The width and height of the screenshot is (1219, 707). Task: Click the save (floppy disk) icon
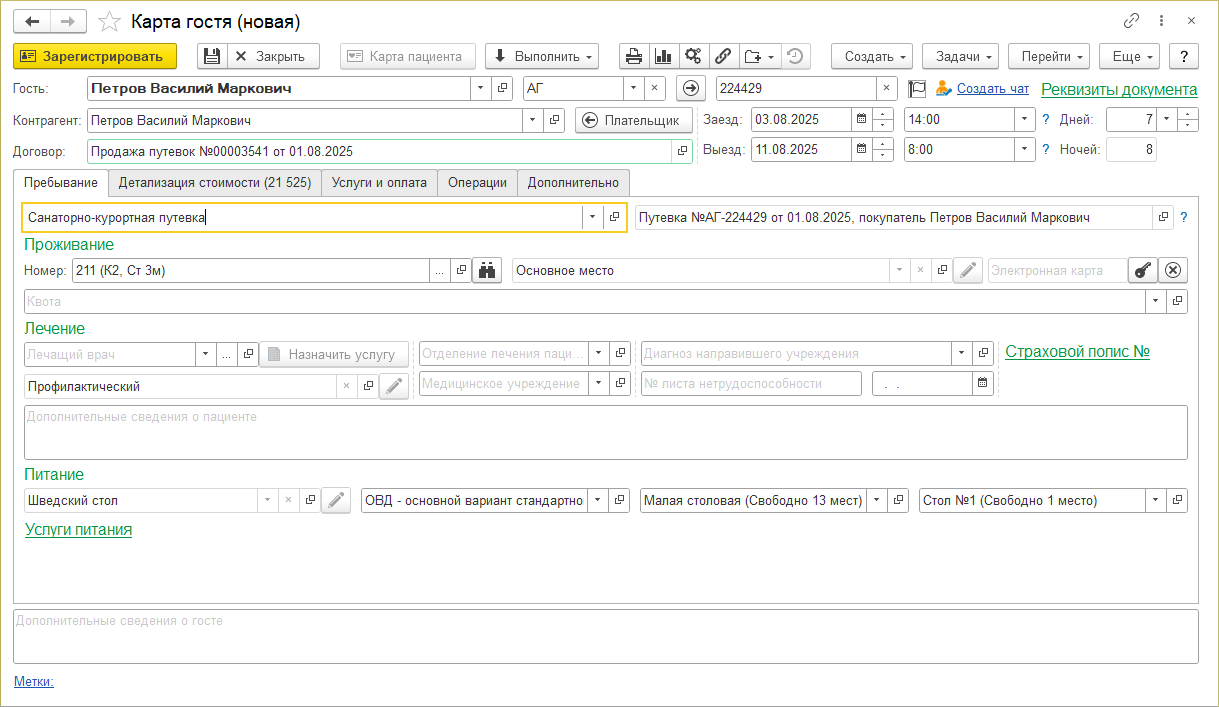211,57
